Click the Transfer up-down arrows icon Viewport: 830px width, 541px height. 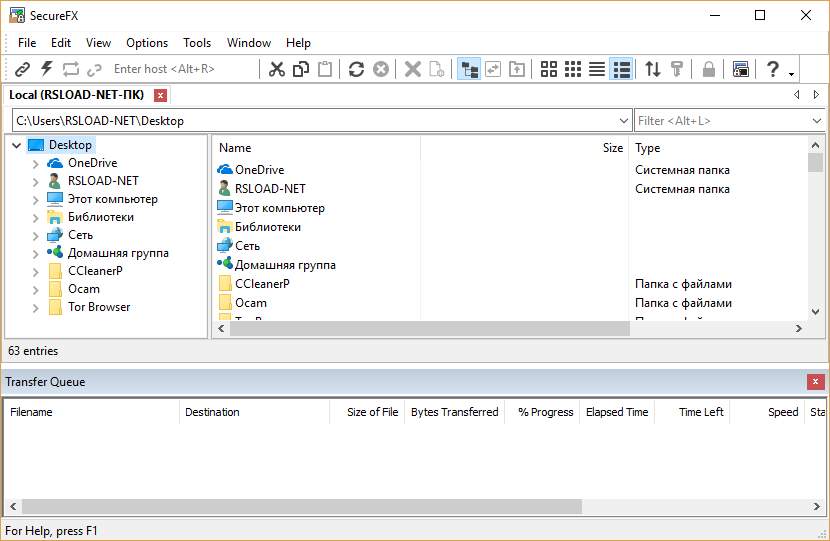[x=653, y=69]
